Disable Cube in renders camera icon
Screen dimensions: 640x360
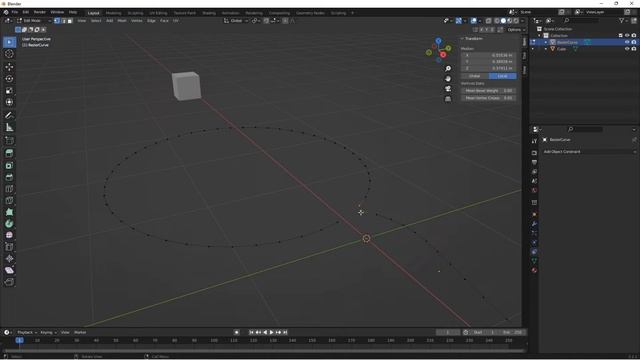point(634,49)
